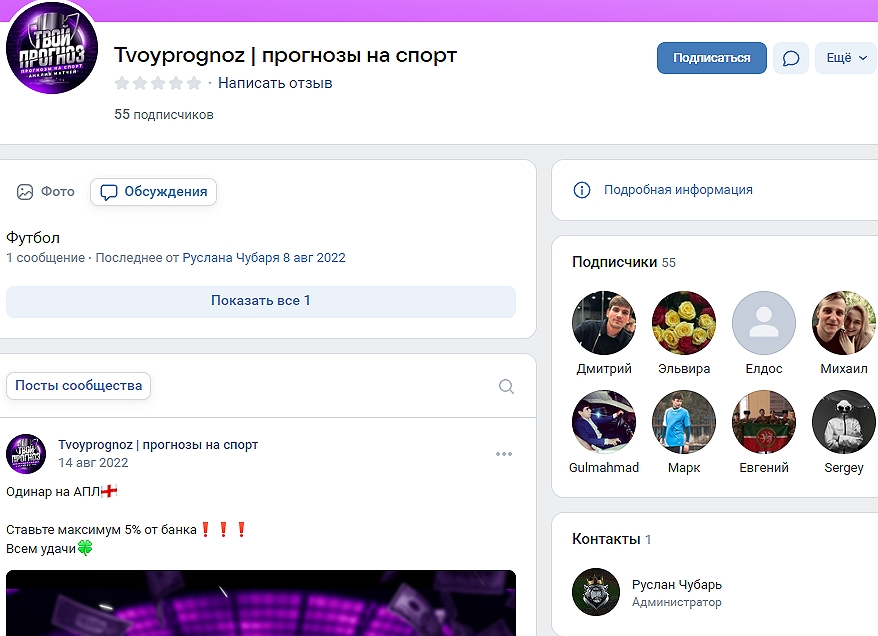Click the 55 подписчиков link

click(166, 114)
